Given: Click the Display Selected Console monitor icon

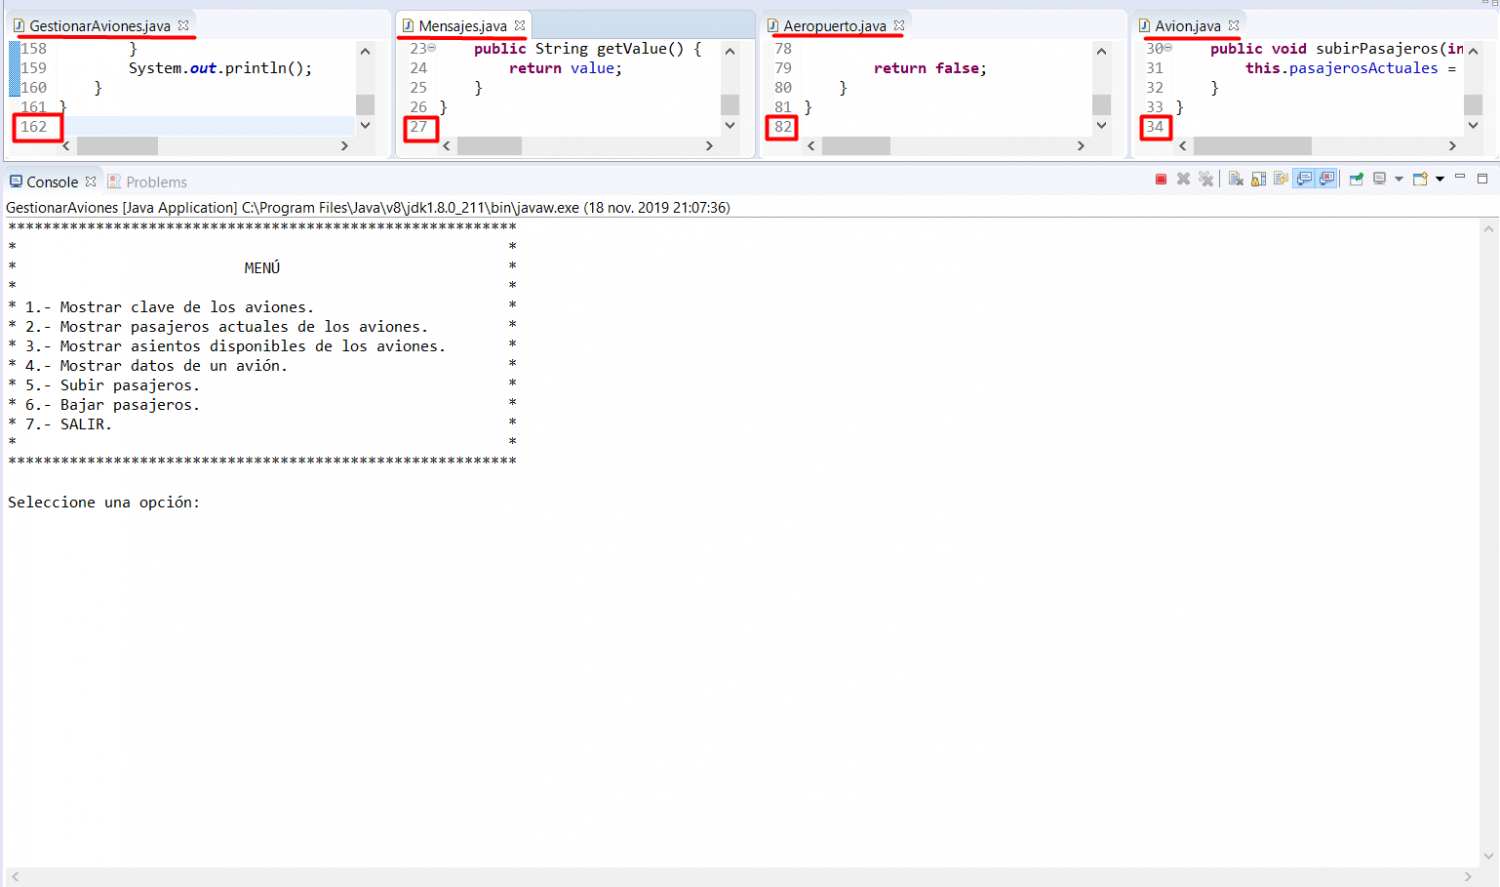Looking at the screenshot, I should [x=1379, y=179].
